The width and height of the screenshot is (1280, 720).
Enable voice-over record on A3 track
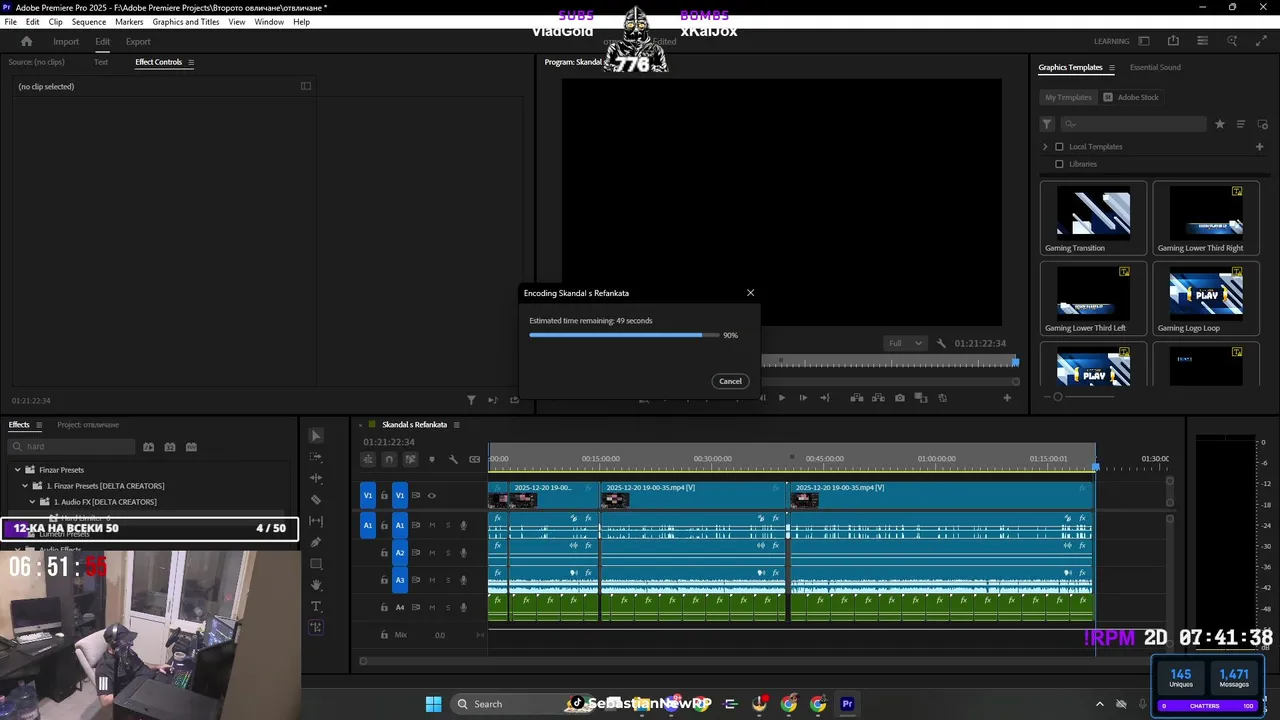pyautogui.click(x=463, y=580)
